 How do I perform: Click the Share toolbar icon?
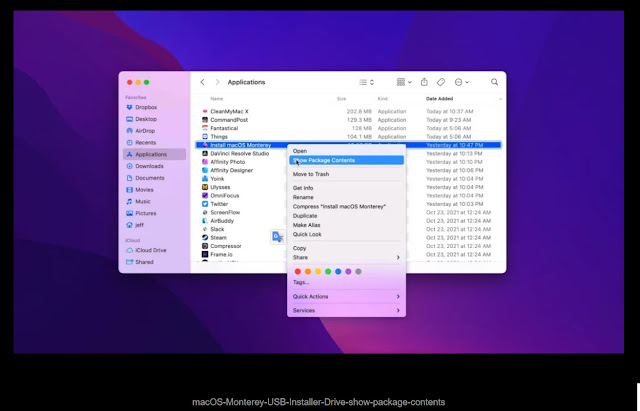tap(424, 82)
